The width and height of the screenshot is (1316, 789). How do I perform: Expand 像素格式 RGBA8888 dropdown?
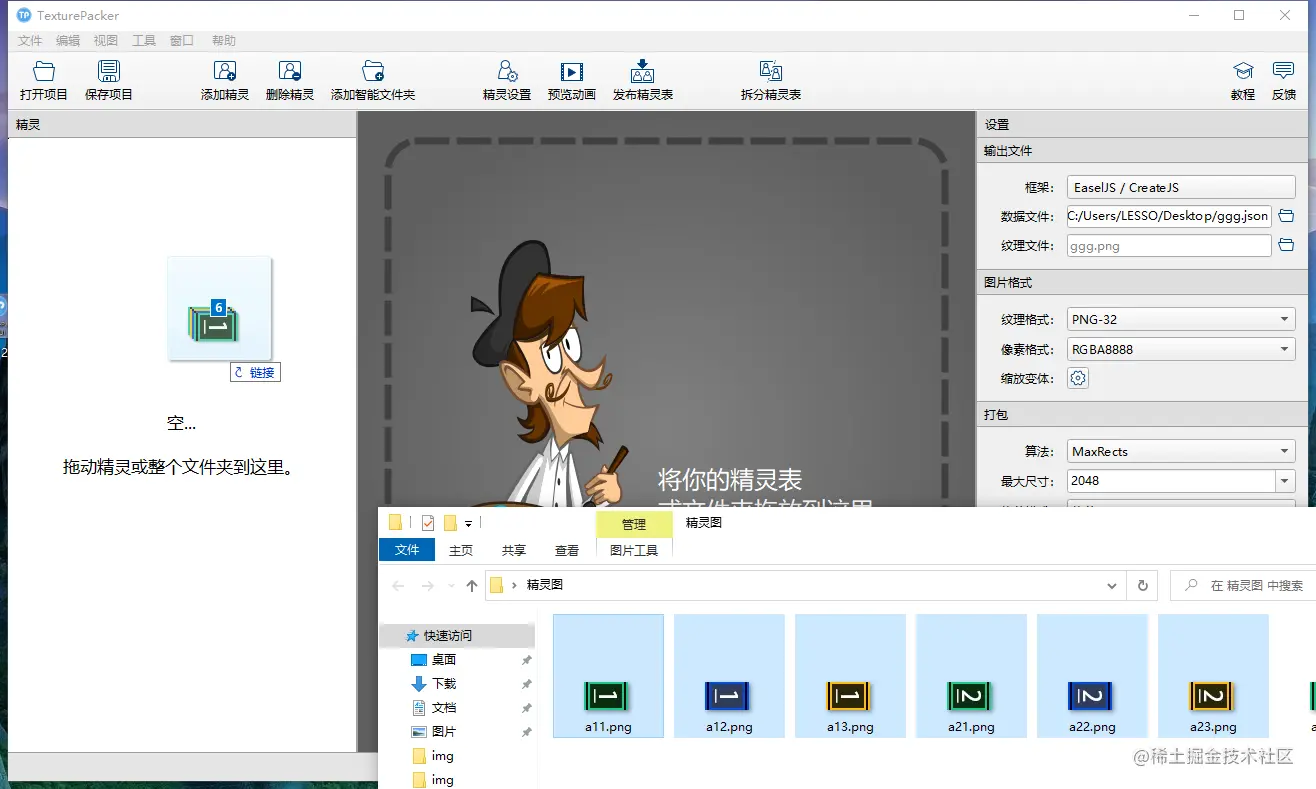[1181, 349]
